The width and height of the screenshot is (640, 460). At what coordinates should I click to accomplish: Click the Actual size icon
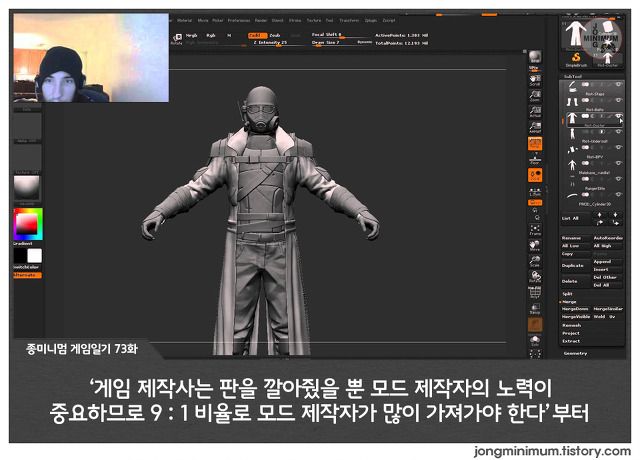[535, 111]
